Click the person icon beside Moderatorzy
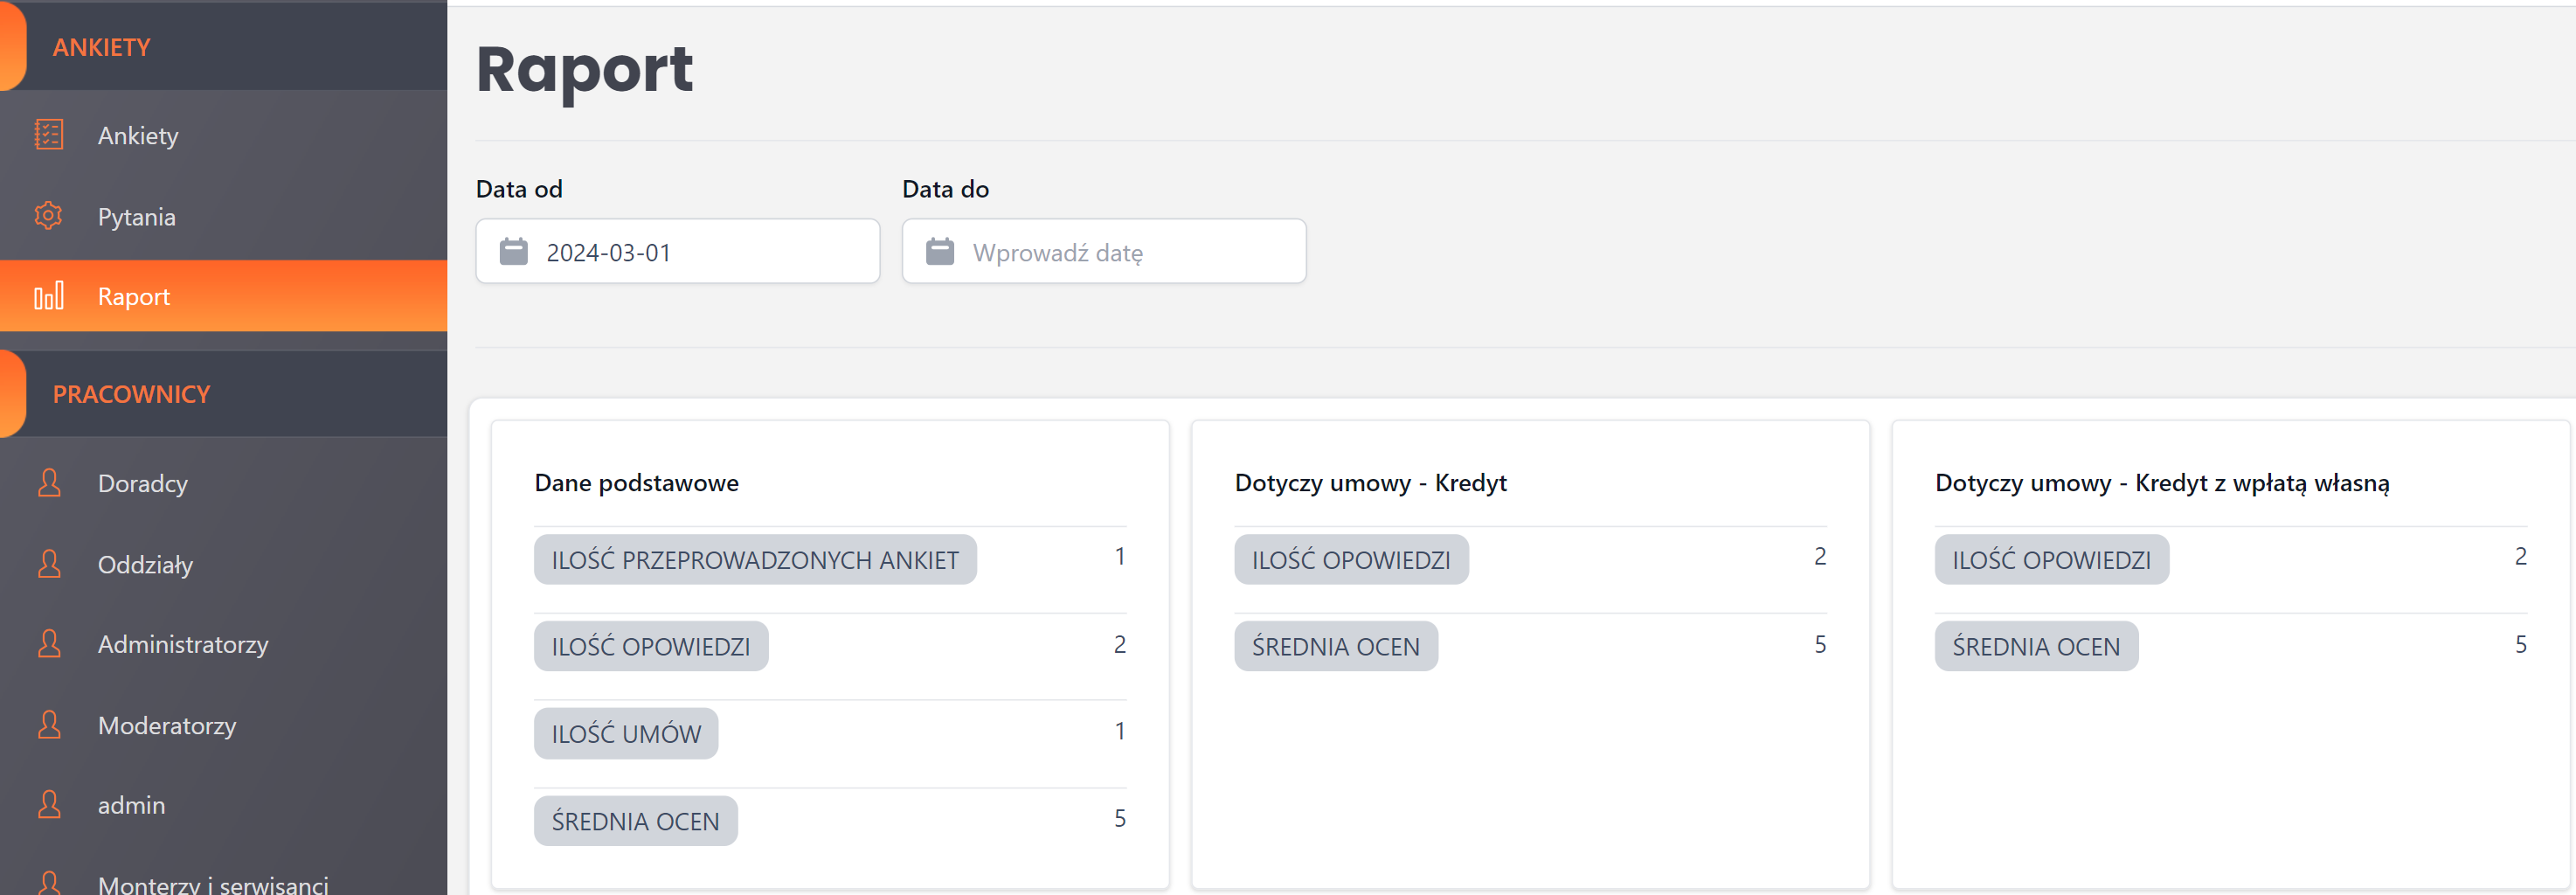The width and height of the screenshot is (2576, 895). pyautogui.click(x=49, y=725)
